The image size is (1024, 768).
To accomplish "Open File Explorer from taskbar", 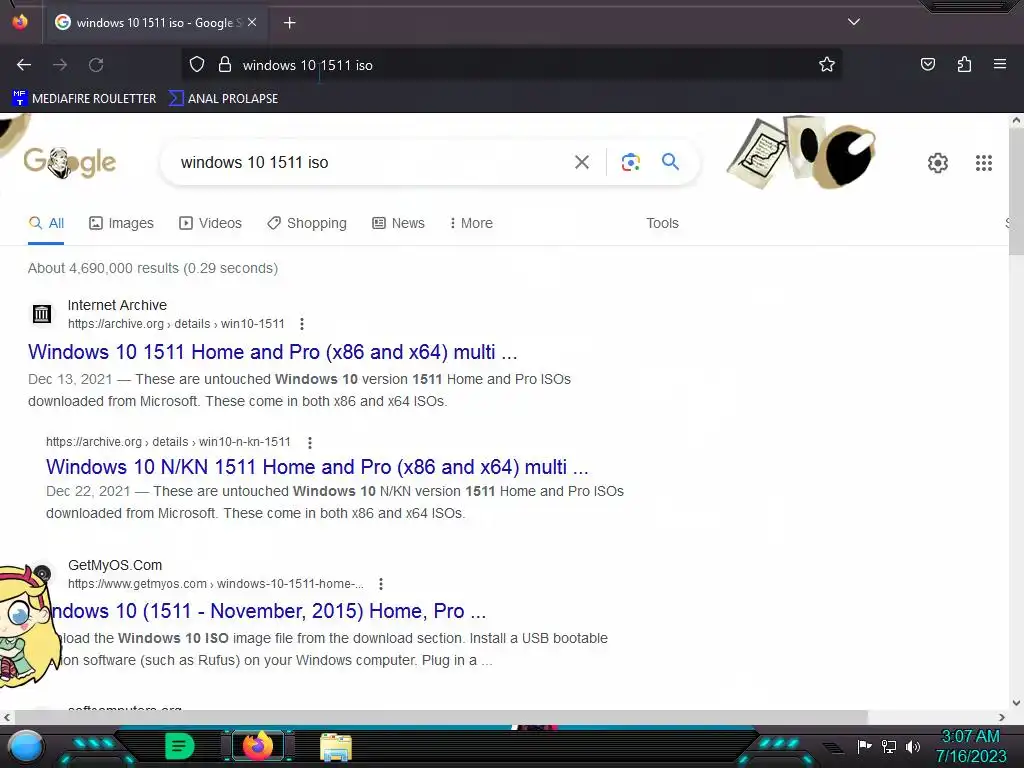I will coord(336,747).
